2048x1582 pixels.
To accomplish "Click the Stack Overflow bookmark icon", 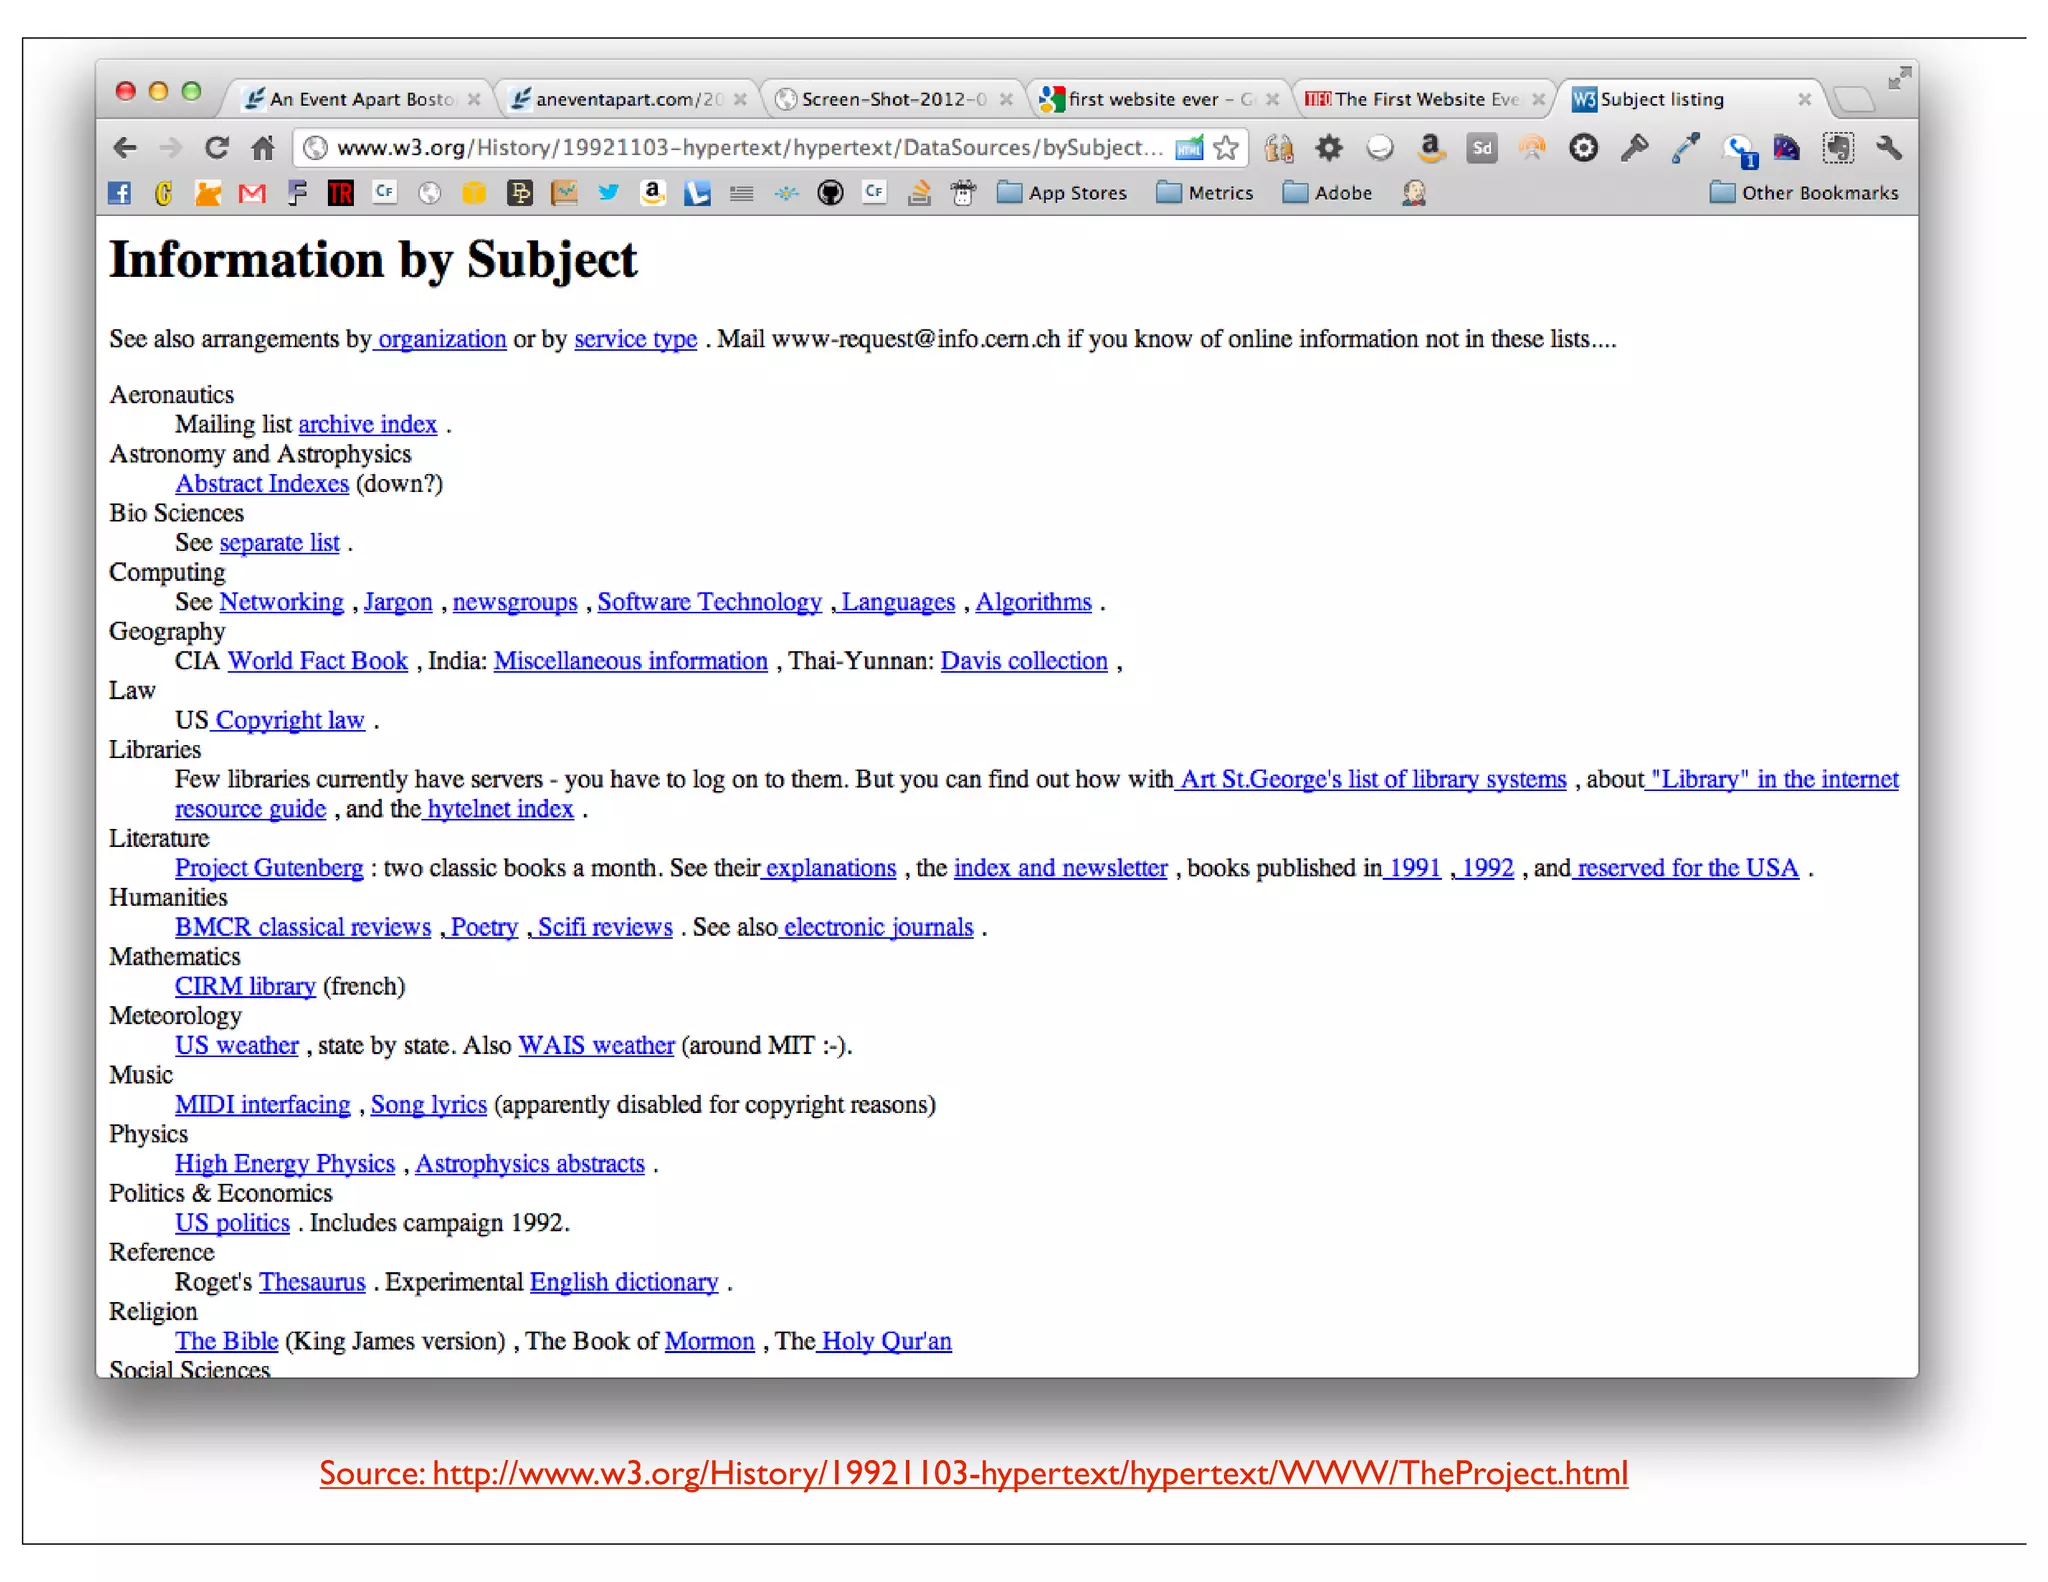I will [x=919, y=193].
